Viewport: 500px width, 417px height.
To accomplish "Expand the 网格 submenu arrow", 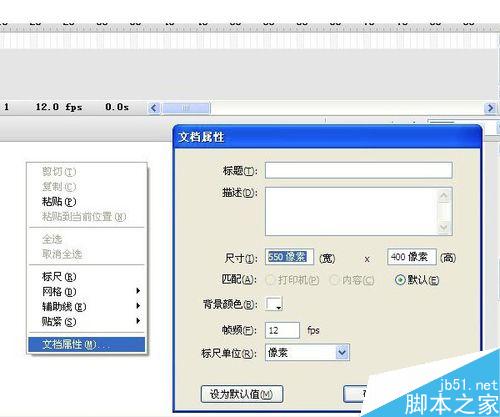I will tap(138, 291).
